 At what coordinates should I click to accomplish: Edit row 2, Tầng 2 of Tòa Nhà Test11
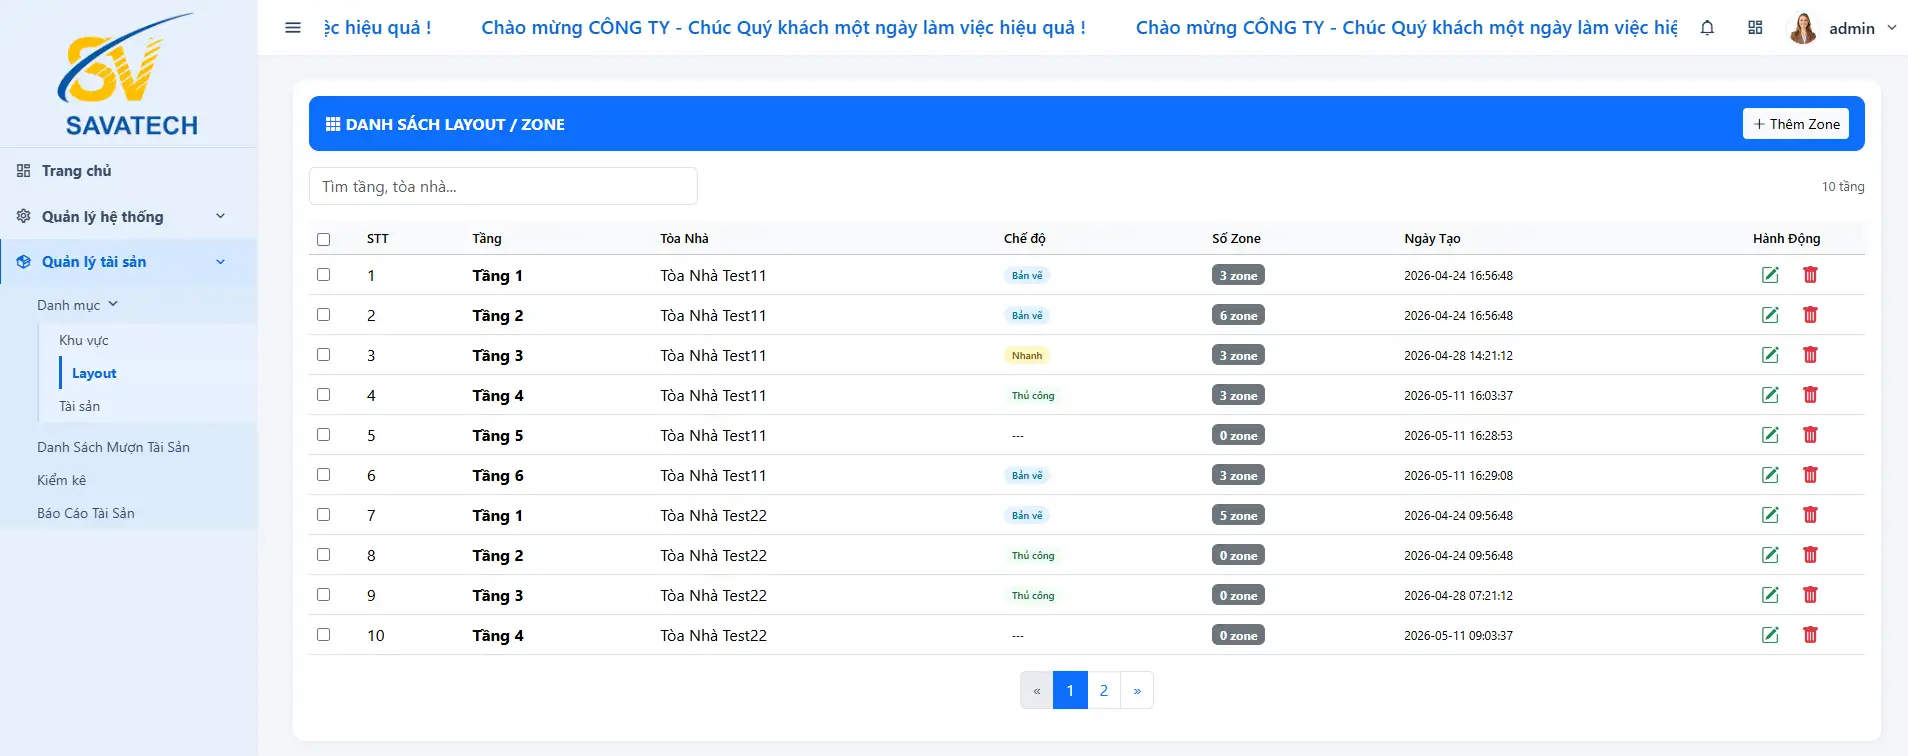[x=1770, y=315]
